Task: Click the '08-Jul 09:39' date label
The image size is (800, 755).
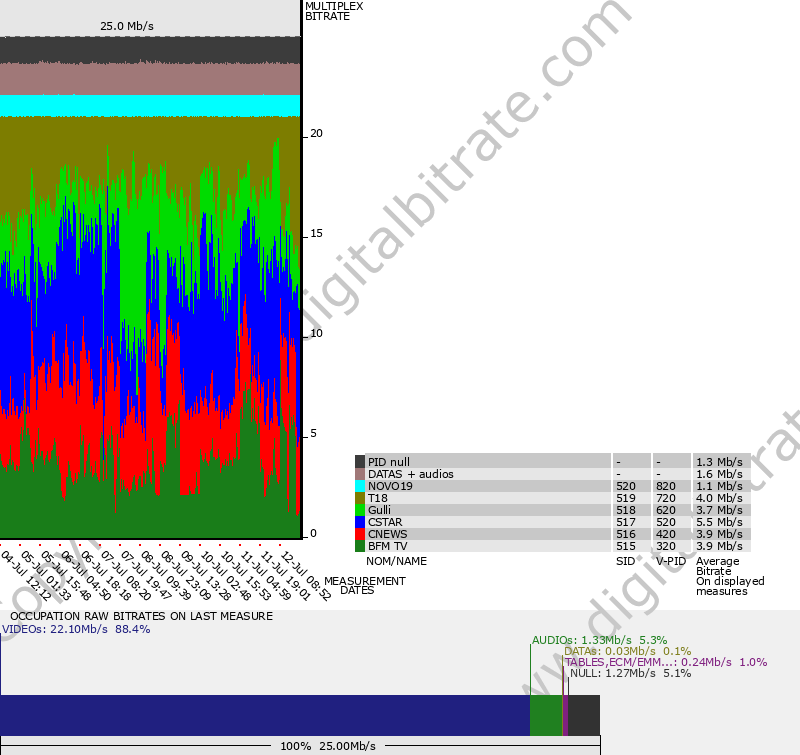Action: pos(166,576)
